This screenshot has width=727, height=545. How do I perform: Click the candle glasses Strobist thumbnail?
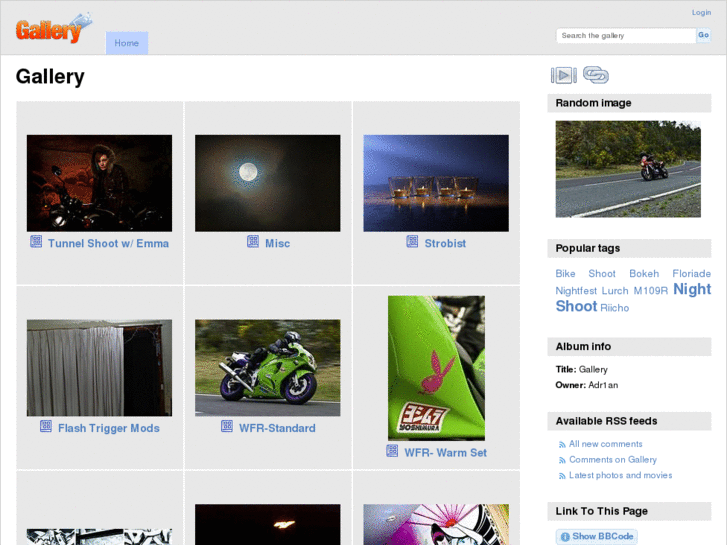(436, 183)
